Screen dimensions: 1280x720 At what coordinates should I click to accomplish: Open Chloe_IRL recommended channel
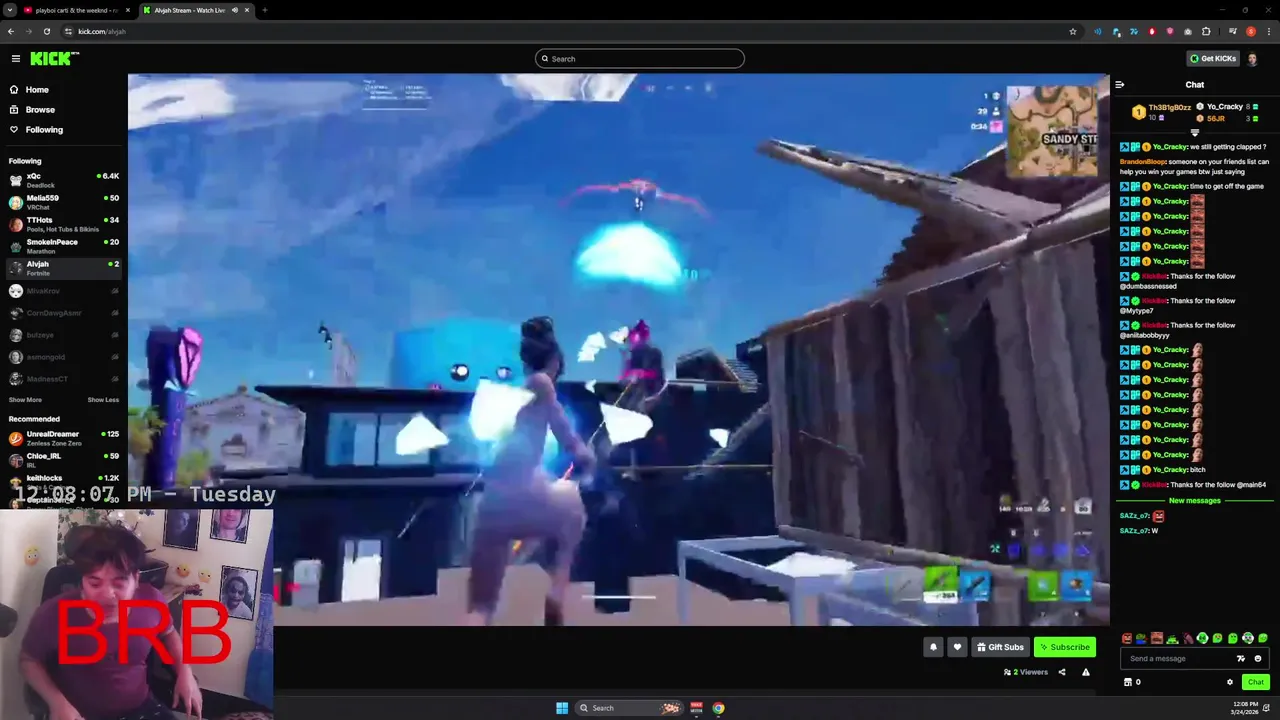click(x=64, y=460)
